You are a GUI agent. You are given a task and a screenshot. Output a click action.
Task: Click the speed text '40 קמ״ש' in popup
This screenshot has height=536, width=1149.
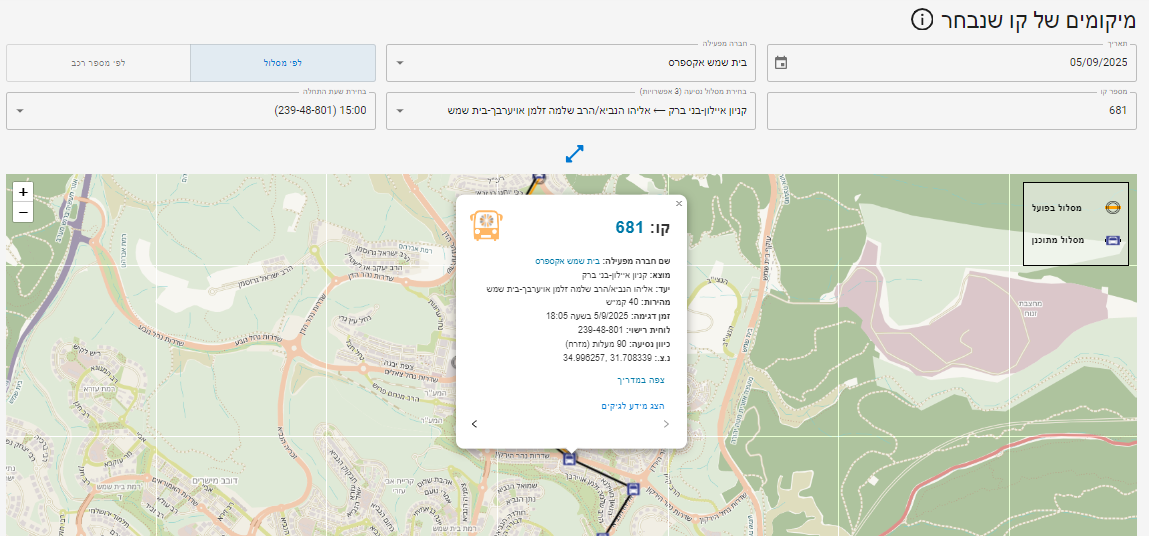click(x=624, y=302)
